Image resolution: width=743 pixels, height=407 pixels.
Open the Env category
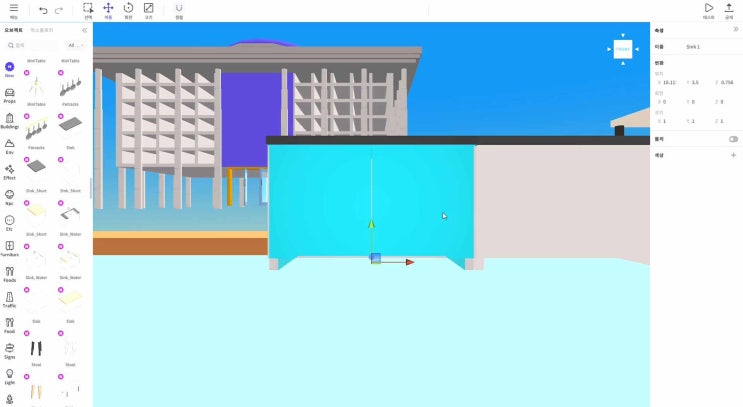click(9, 146)
